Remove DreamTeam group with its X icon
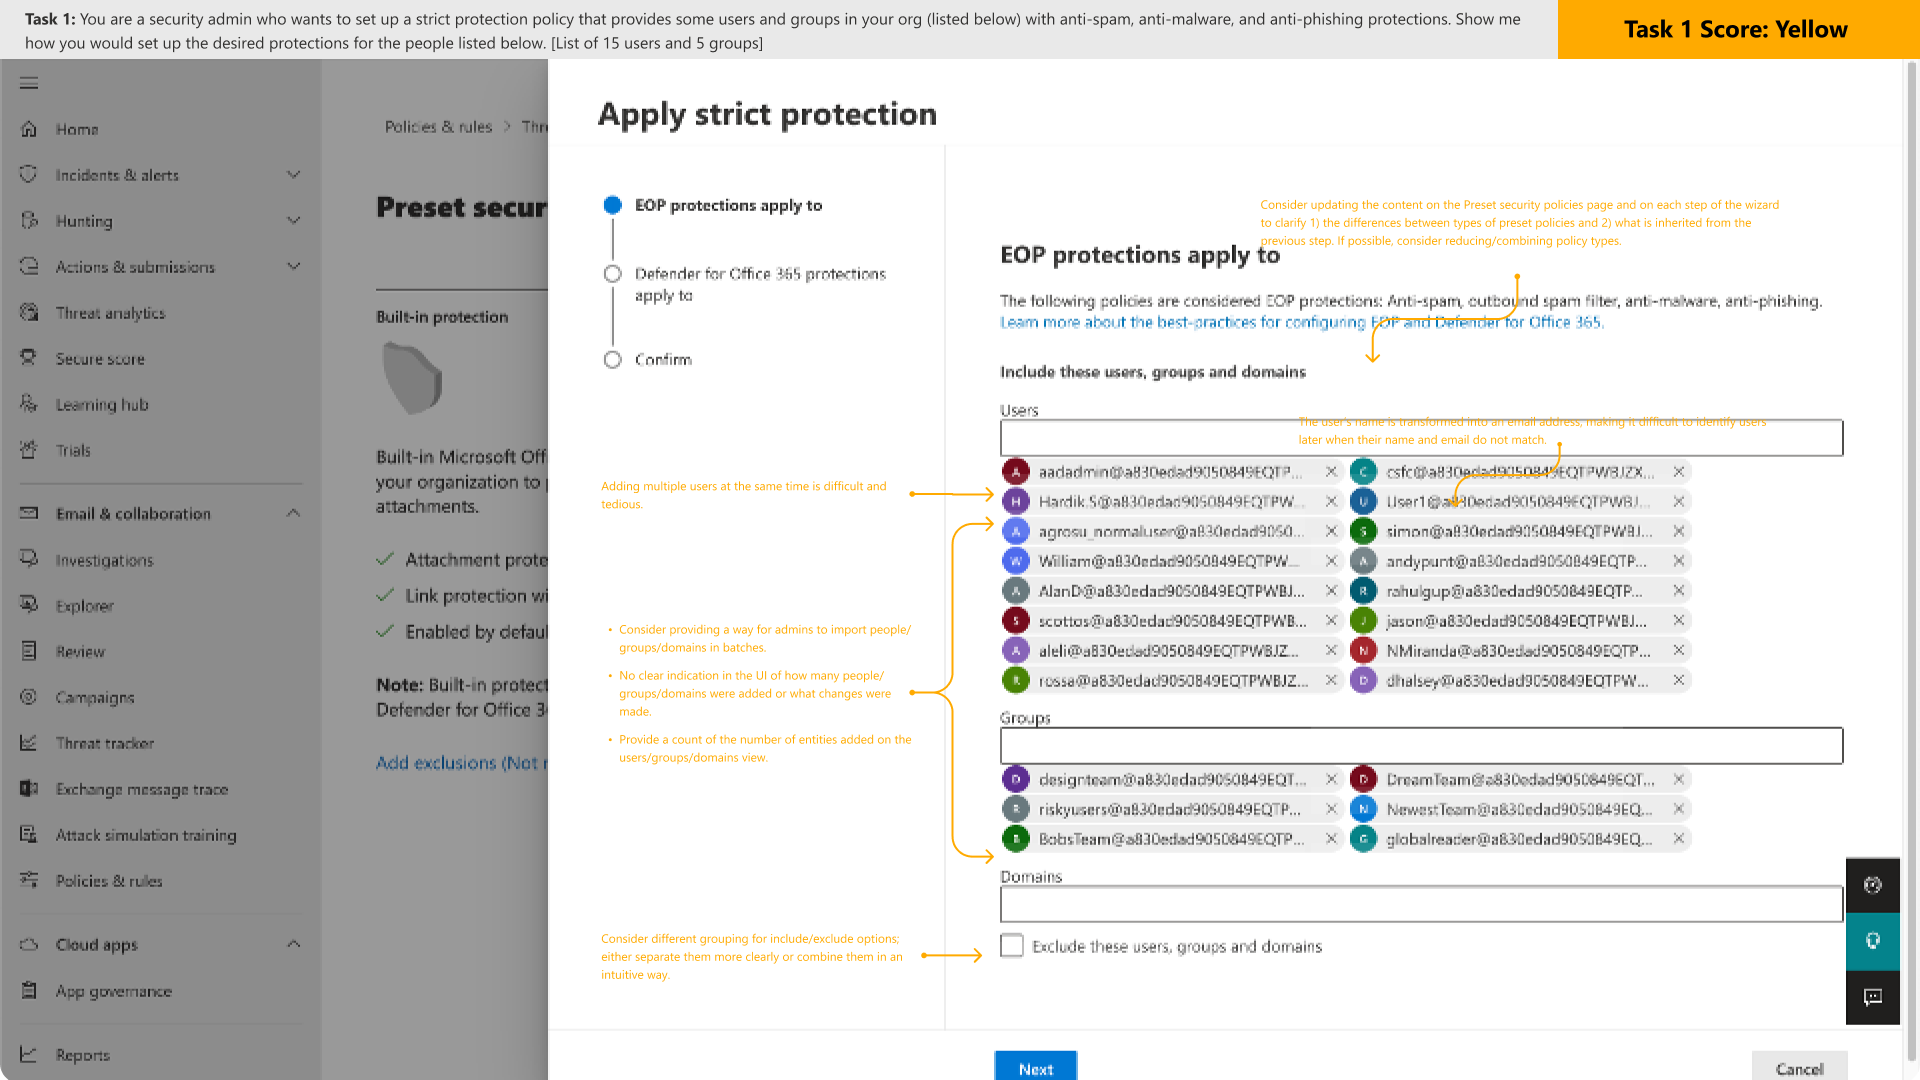Image resolution: width=1920 pixels, height=1080 pixels. tap(1679, 779)
